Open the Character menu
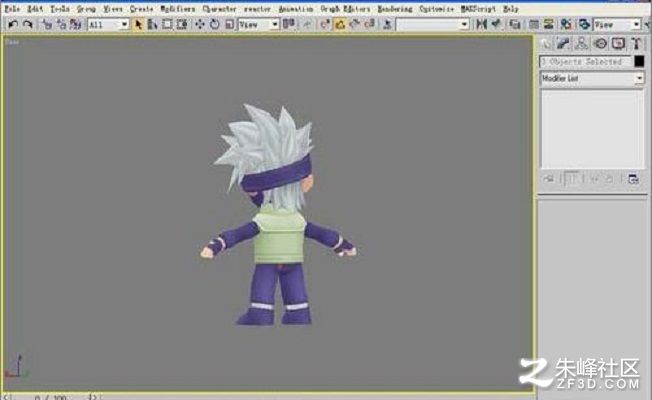 [219, 9]
